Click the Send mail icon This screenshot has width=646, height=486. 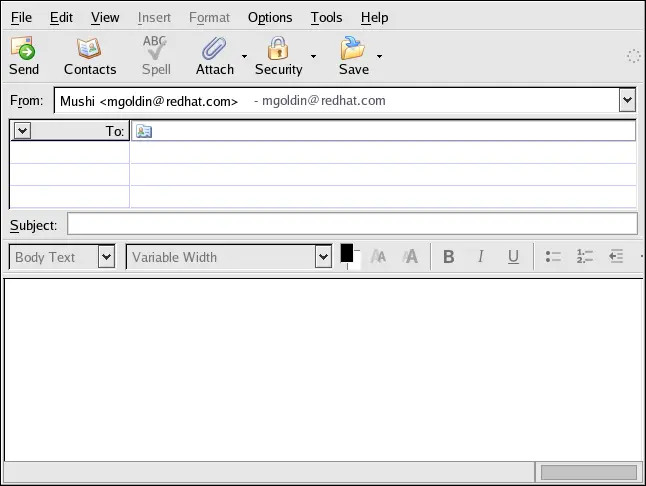[x=23, y=48]
